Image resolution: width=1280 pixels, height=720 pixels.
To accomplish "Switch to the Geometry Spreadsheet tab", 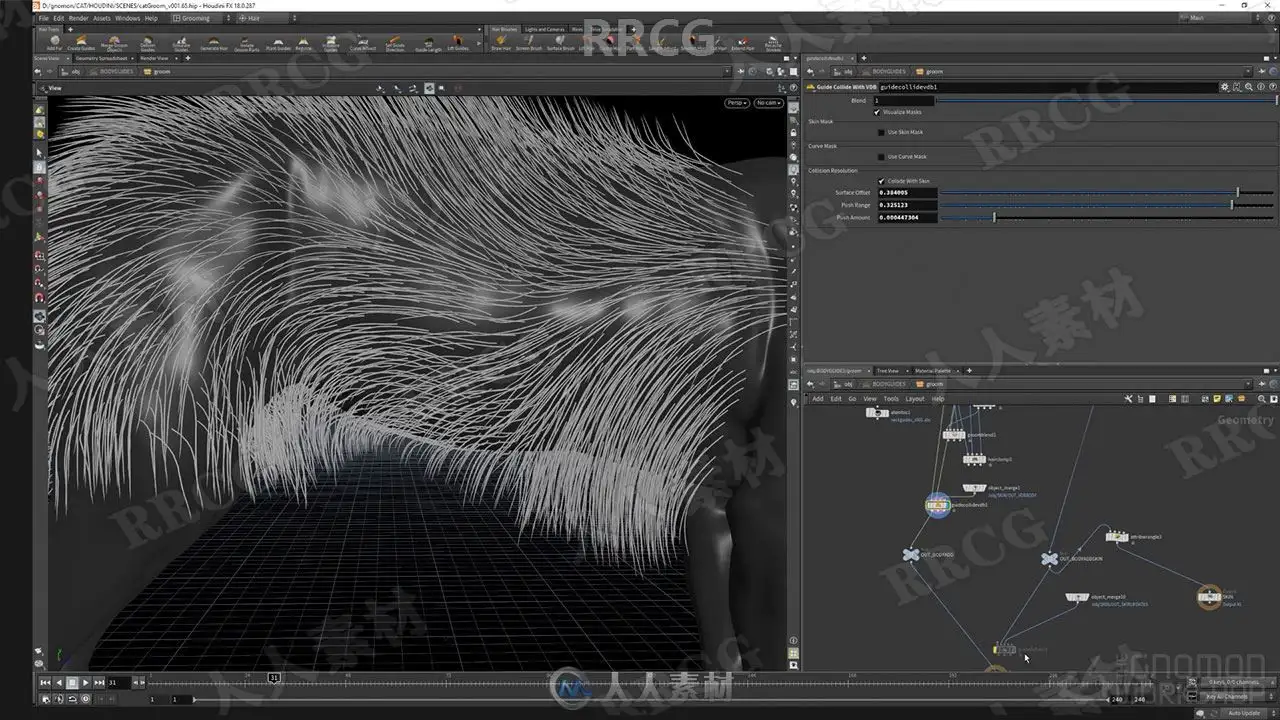I will (x=101, y=58).
